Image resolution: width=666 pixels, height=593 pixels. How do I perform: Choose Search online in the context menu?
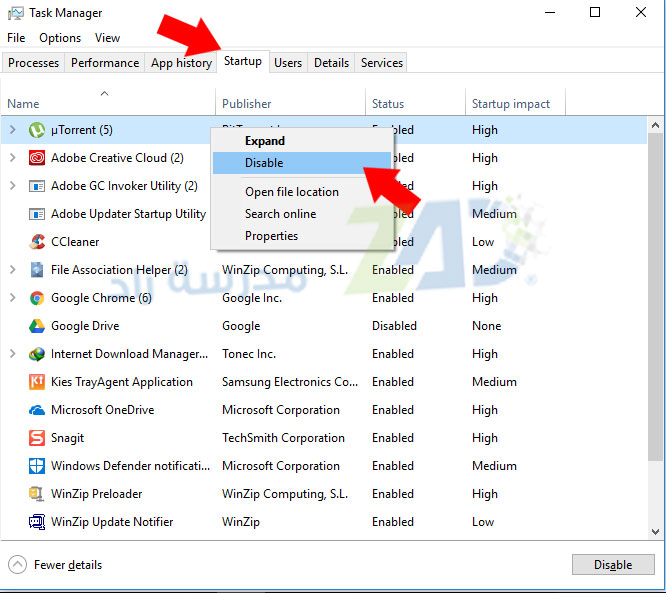click(x=302, y=214)
